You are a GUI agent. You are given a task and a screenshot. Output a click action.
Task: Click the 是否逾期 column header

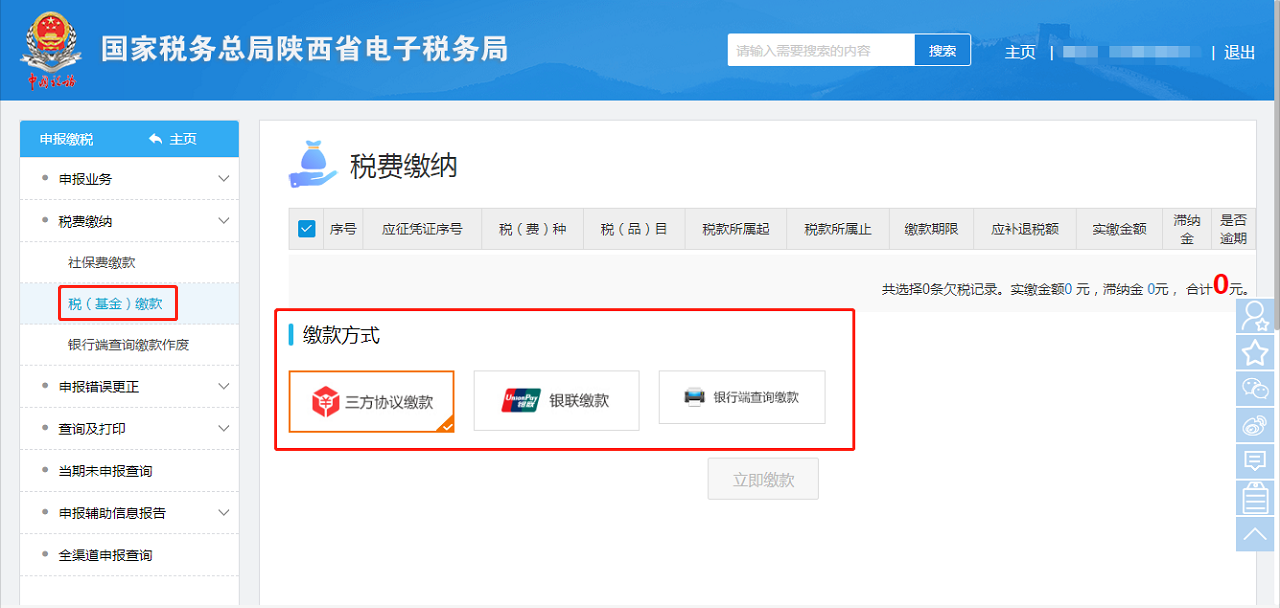[x=1233, y=229]
